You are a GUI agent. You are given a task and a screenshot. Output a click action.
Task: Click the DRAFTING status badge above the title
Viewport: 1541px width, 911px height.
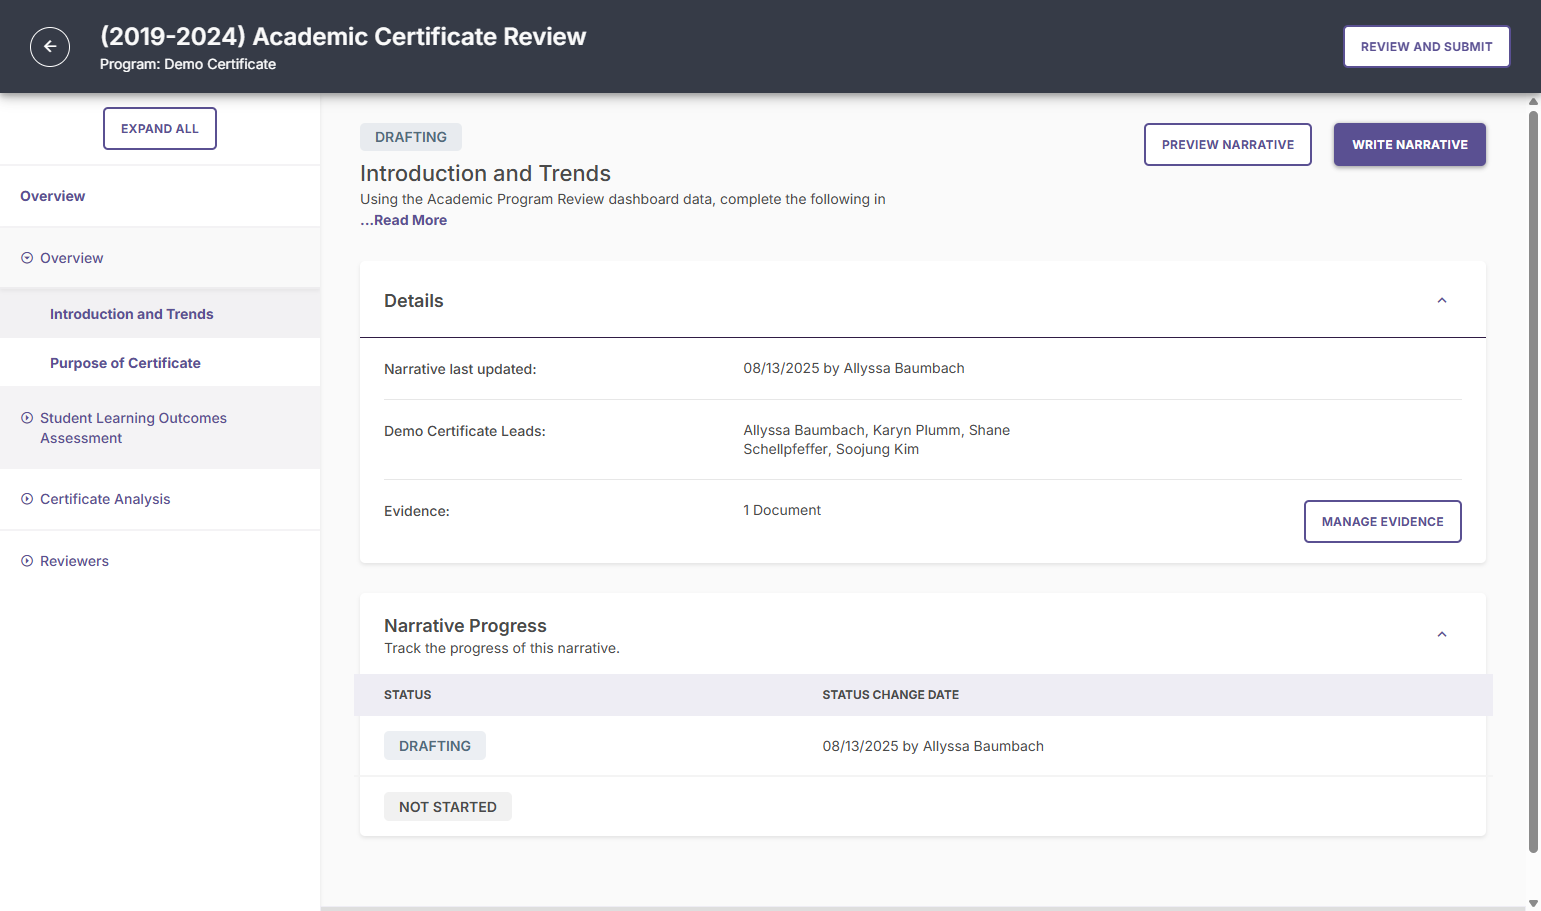pos(411,137)
